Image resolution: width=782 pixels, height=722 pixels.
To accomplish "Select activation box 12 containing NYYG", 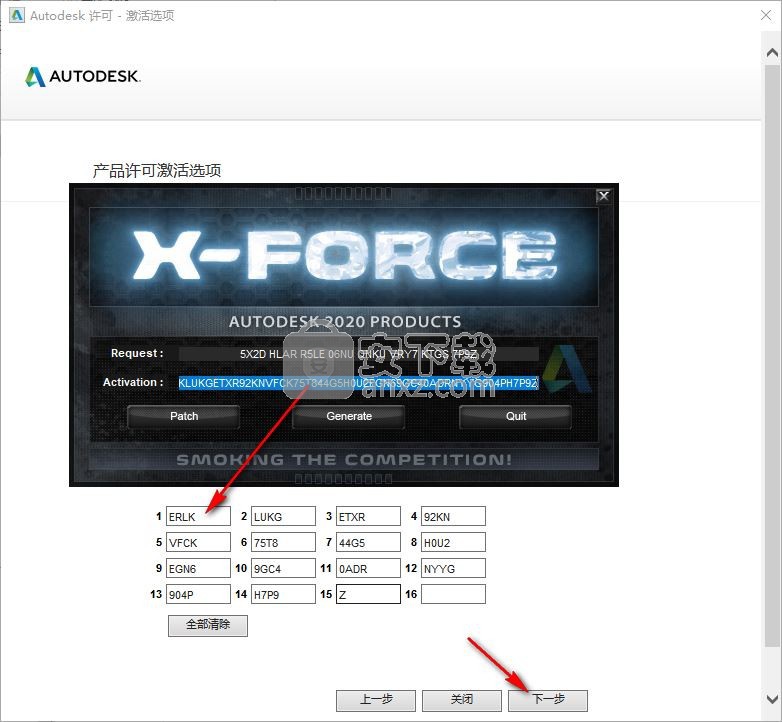I will point(453,568).
